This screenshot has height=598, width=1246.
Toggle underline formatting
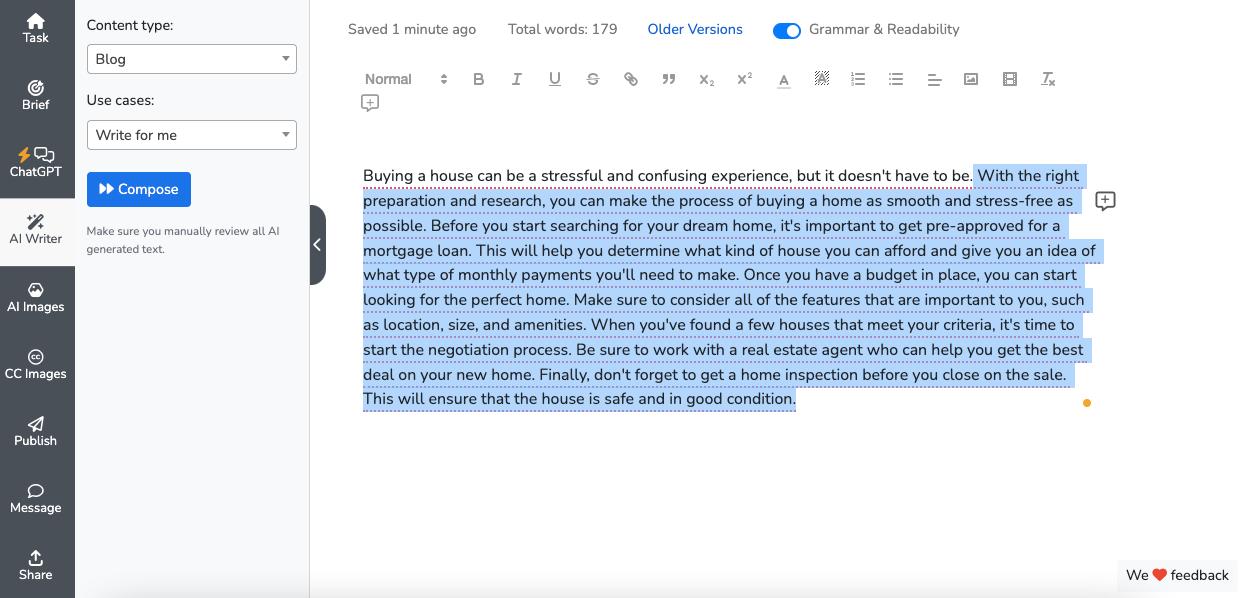point(555,79)
